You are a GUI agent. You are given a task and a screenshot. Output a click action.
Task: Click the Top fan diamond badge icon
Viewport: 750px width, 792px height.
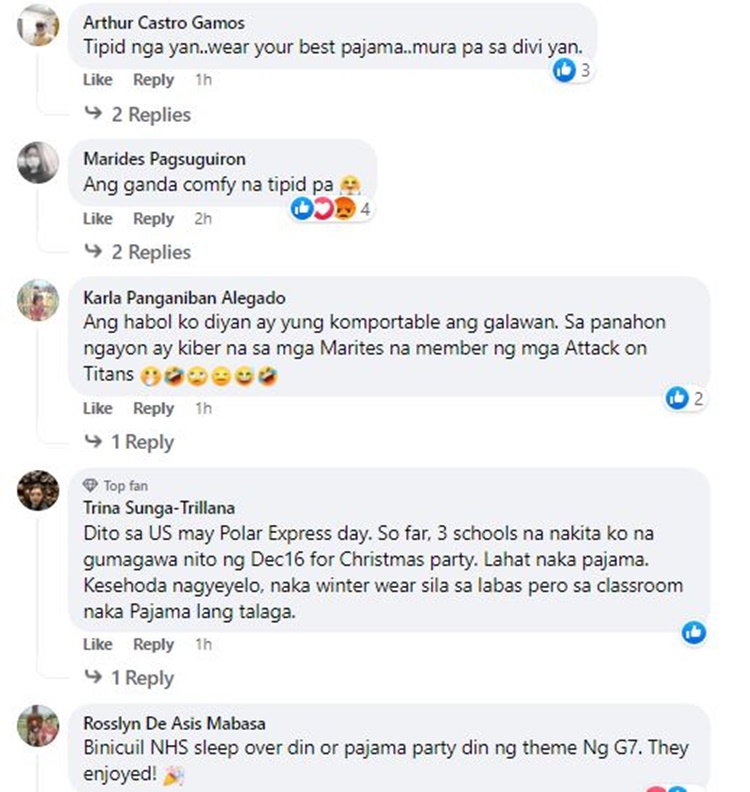click(x=90, y=486)
